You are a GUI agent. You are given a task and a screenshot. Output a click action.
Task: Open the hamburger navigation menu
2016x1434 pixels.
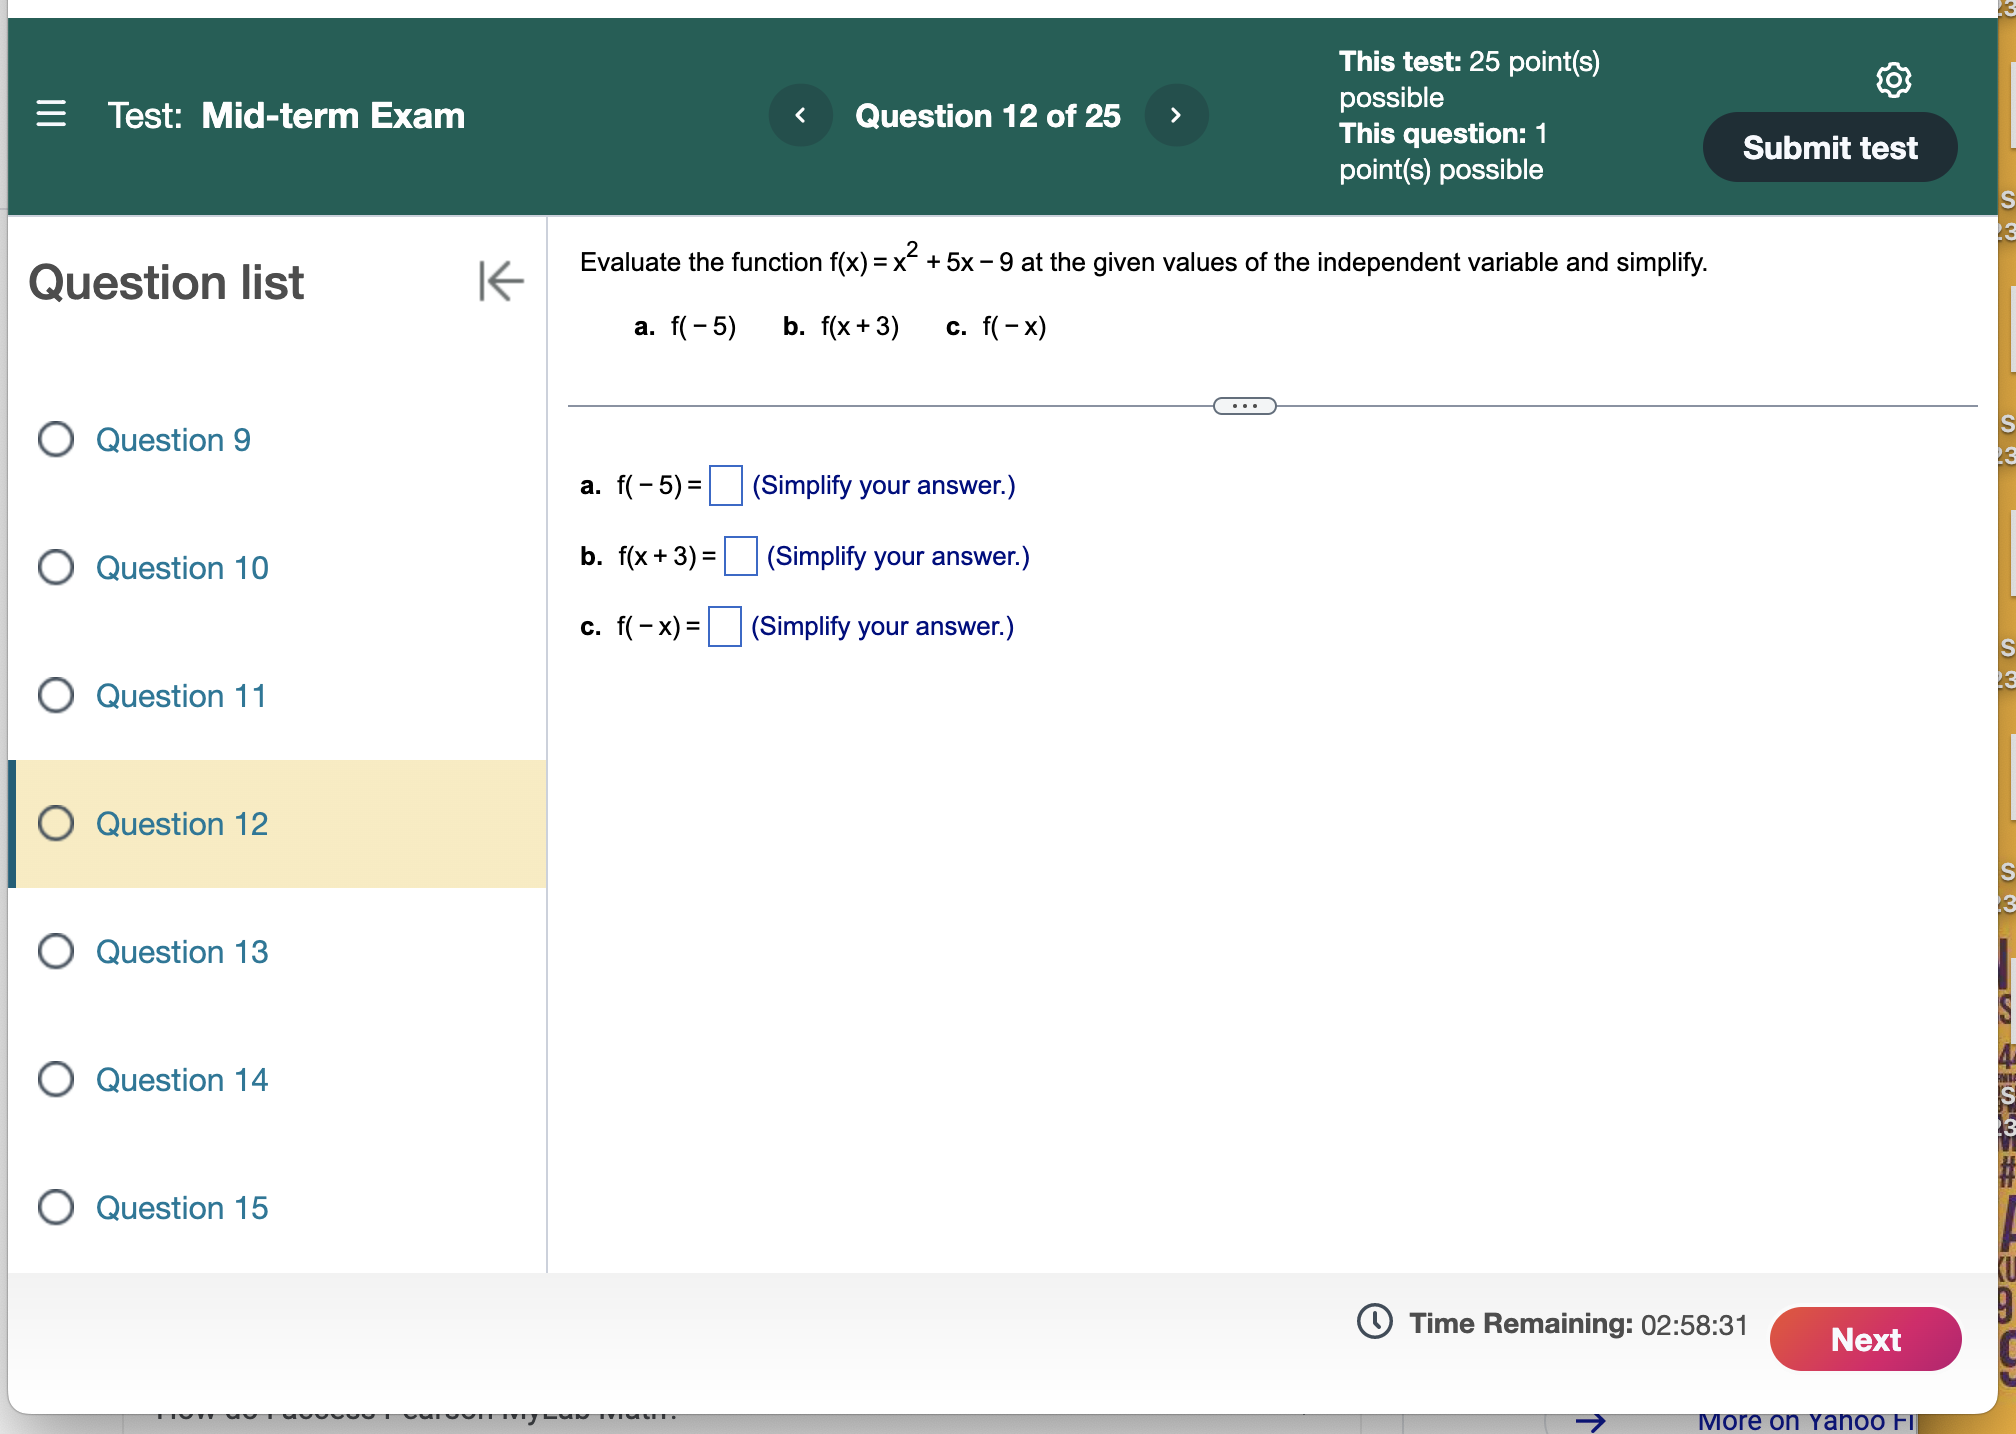tap(51, 115)
